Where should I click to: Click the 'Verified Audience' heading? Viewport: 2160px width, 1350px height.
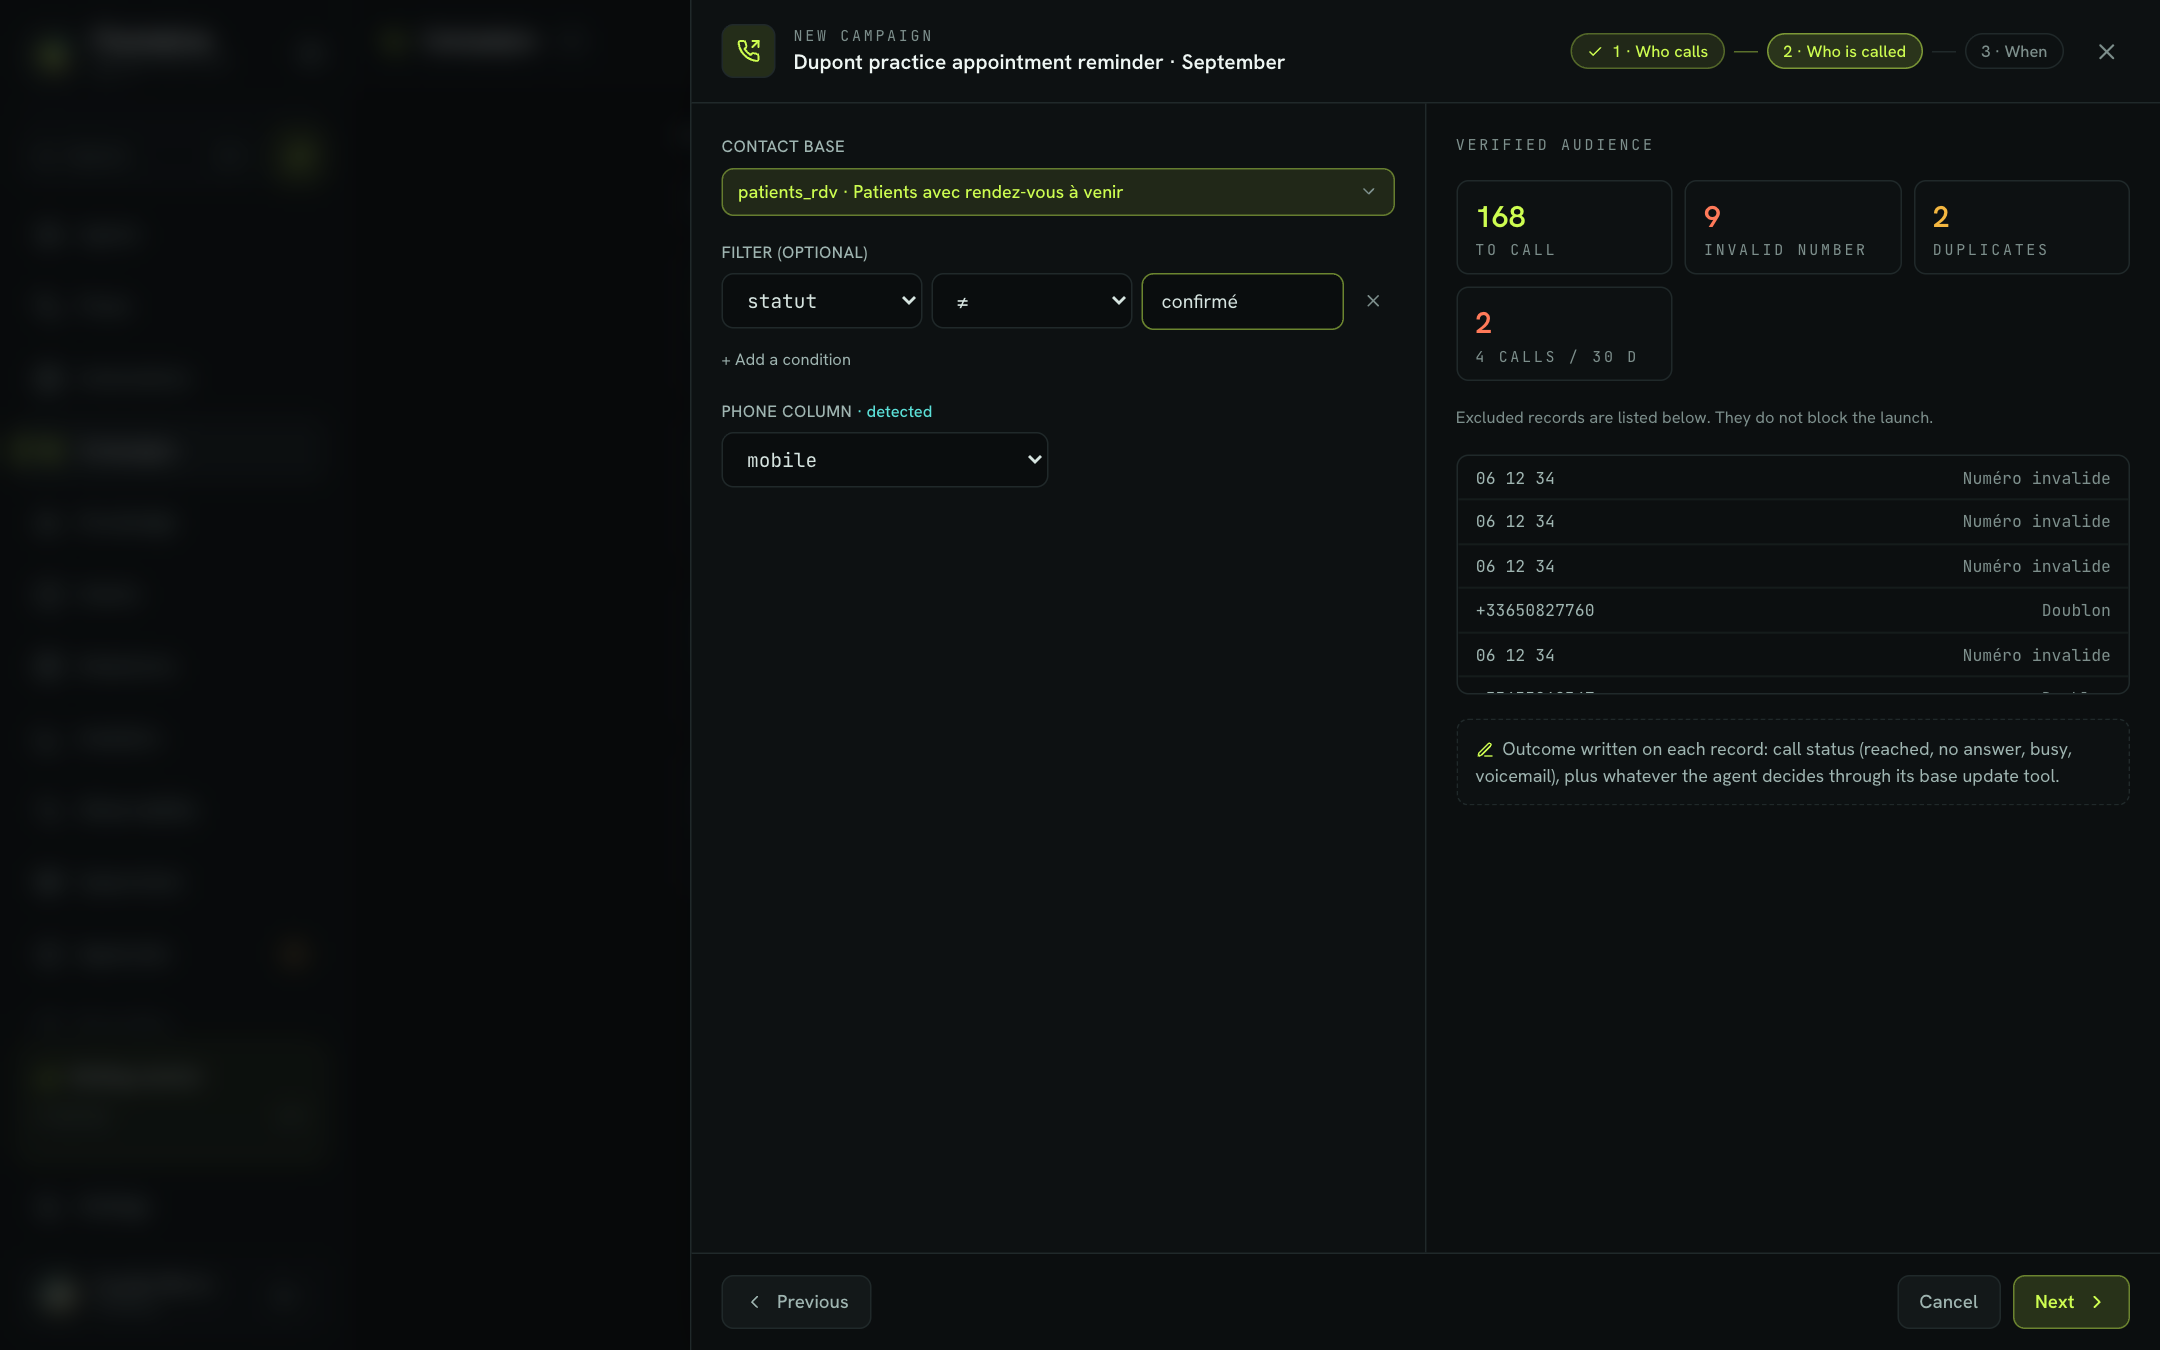coord(1554,145)
